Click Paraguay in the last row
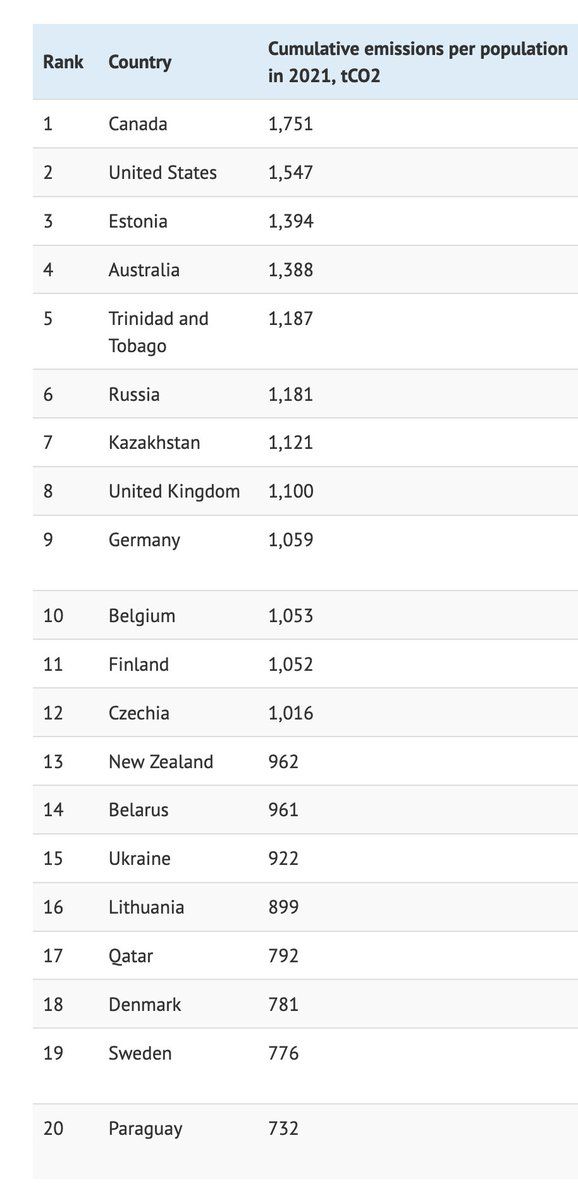 click(x=146, y=1129)
